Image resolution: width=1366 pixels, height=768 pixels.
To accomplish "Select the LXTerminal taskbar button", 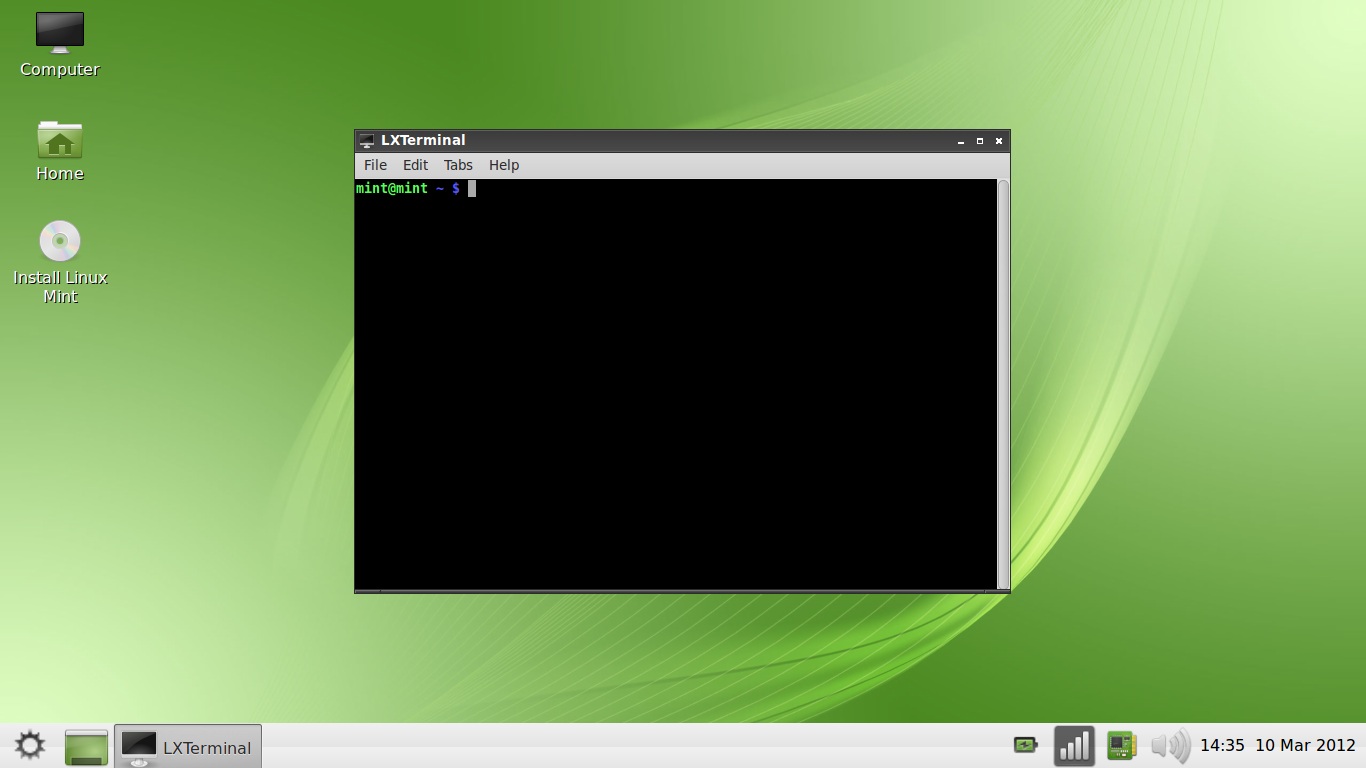I will (188, 746).
